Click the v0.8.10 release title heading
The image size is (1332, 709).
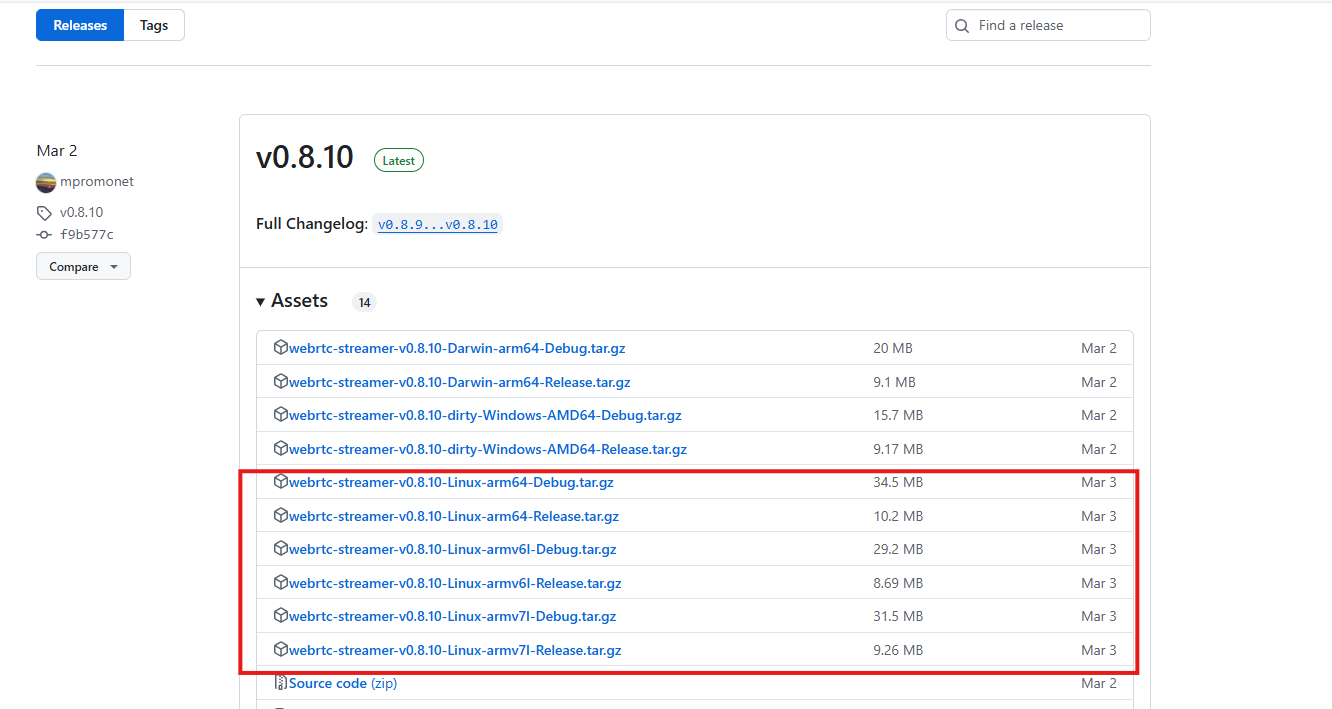pos(305,158)
